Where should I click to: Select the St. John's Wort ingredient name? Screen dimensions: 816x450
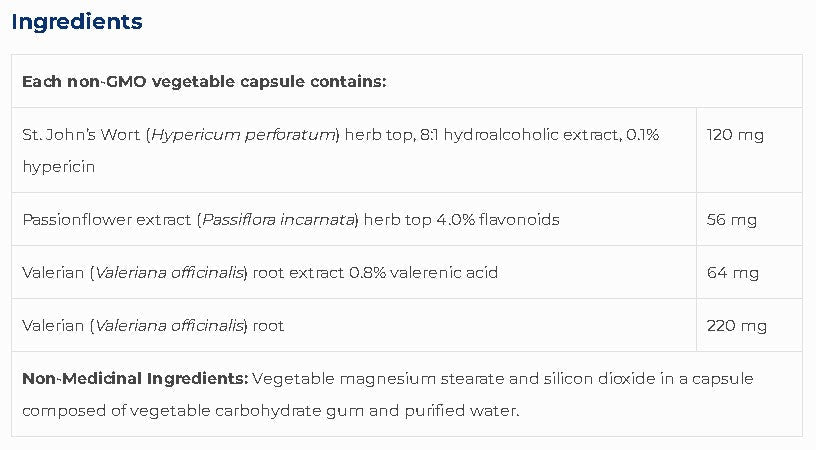click(x=83, y=134)
